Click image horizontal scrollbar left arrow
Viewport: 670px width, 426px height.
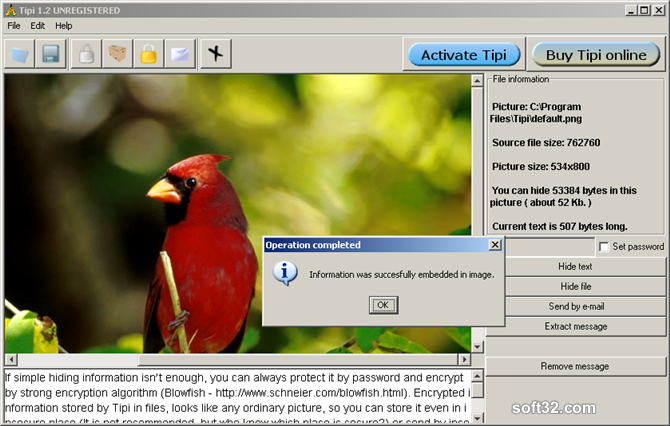[x=11, y=359]
